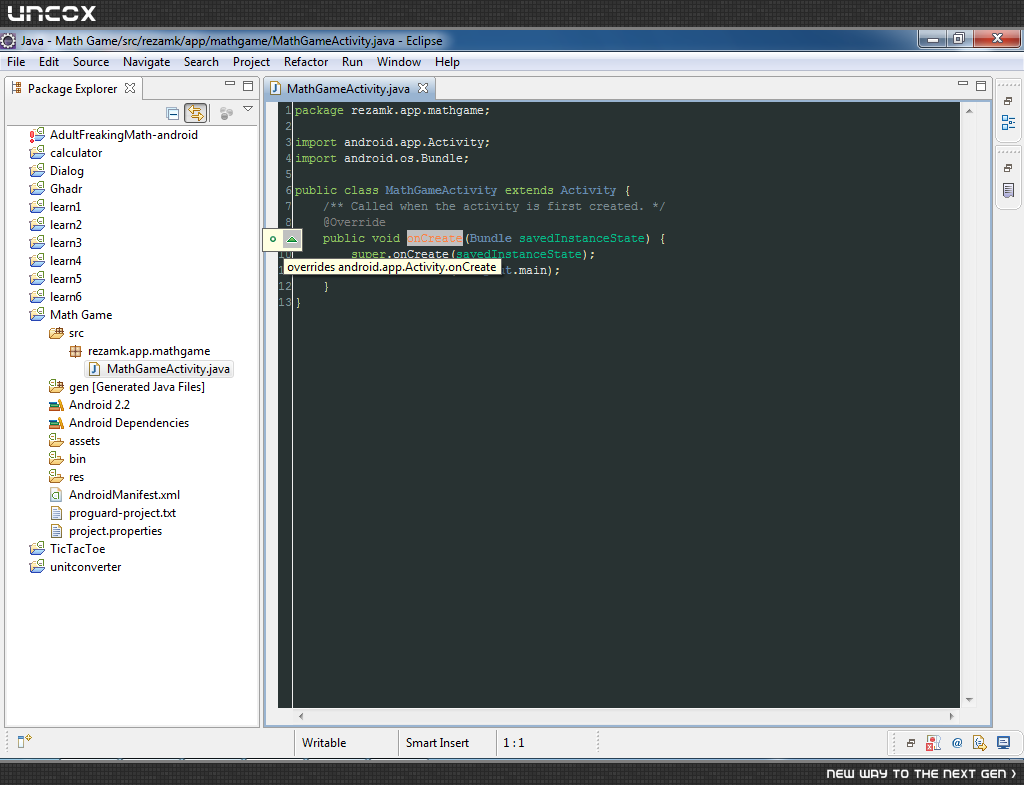Open the Navigate menu
Screen dimensions: 1024x785
[146, 62]
